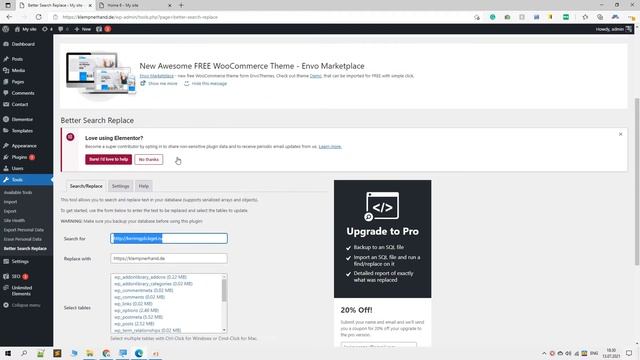This screenshot has width=640, height=360.
Task: Click into the Search for field
Action: [x=169, y=238]
